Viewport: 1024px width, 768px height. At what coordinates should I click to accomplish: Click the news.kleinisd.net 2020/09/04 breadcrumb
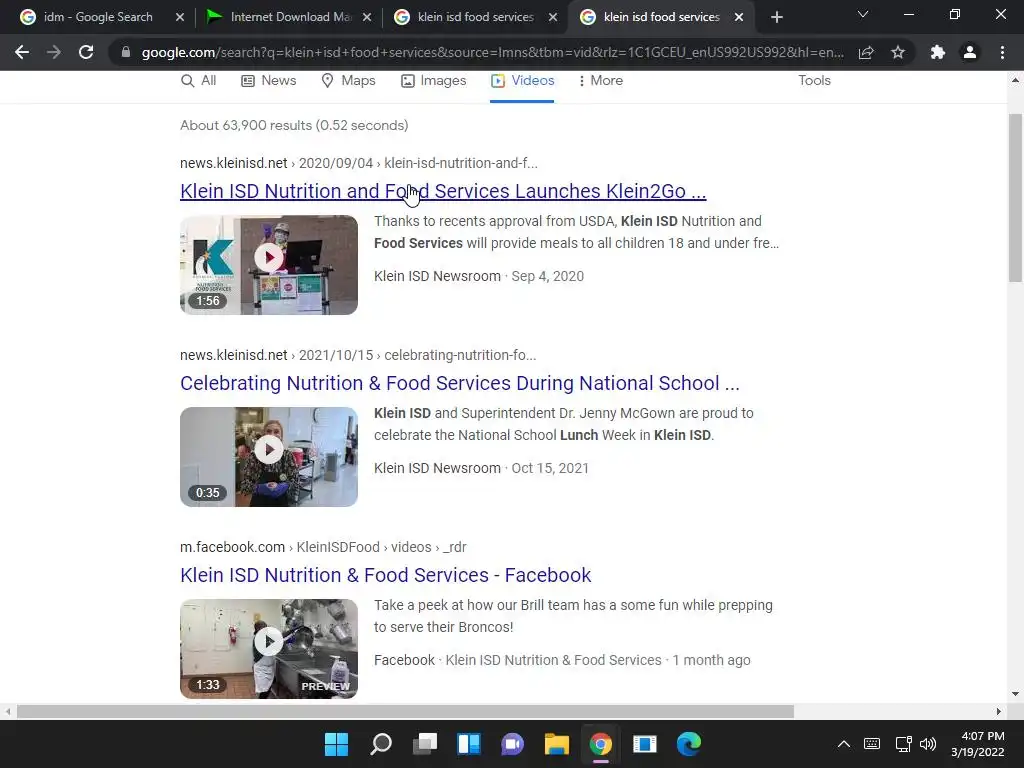(x=359, y=163)
